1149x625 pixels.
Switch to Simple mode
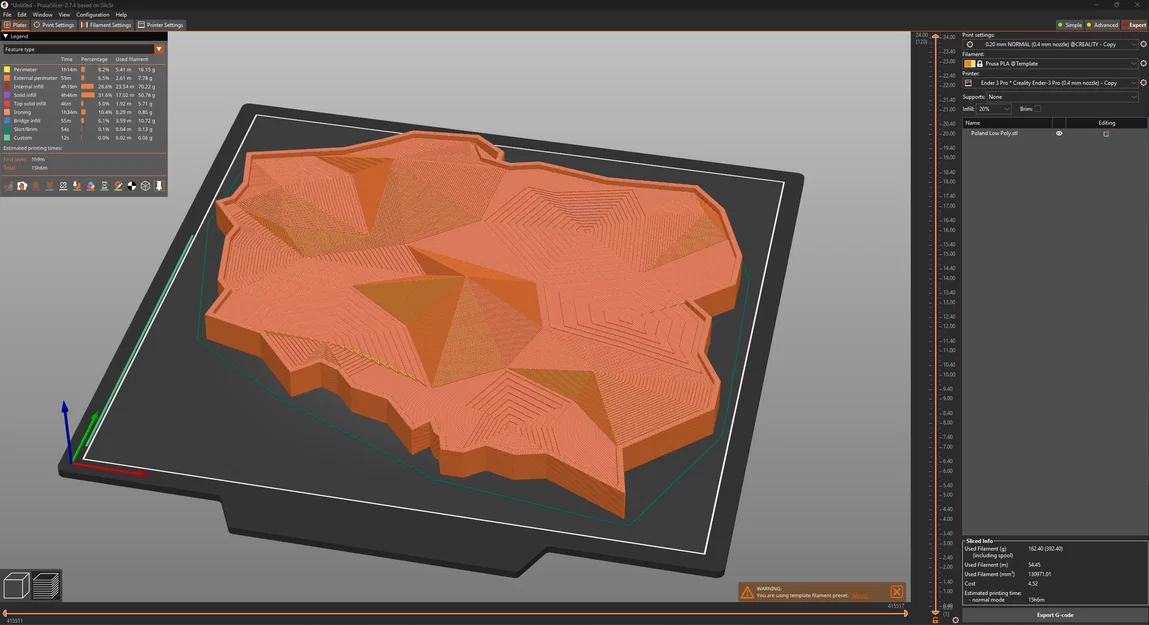click(x=1071, y=24)
